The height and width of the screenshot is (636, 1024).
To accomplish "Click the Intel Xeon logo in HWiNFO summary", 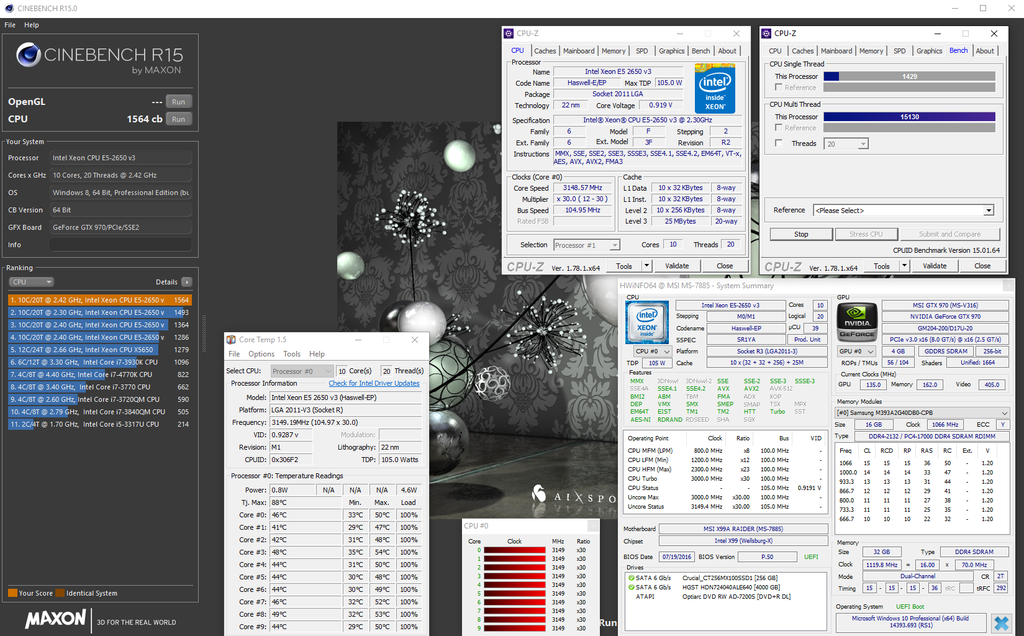I will click(647, 322).
